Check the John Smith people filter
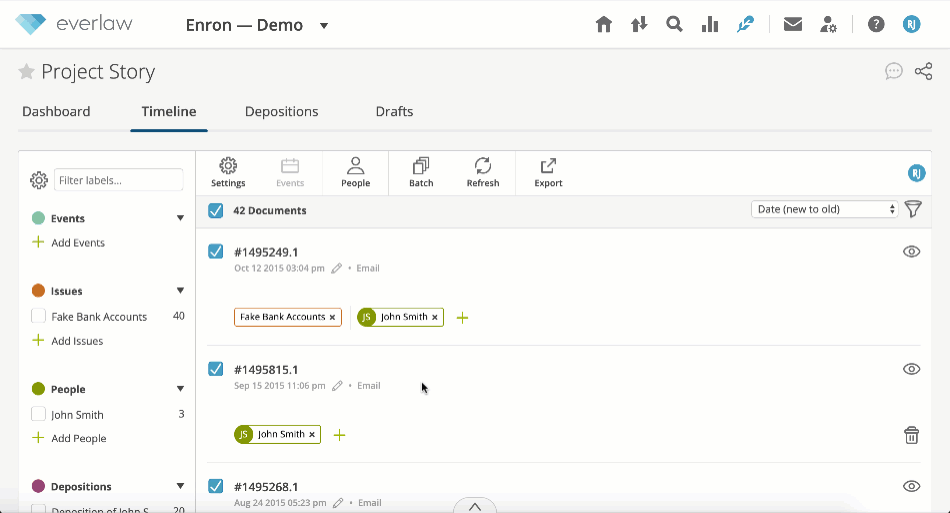The width and height of the screenshot is (950, 513). tap(38, 414)
